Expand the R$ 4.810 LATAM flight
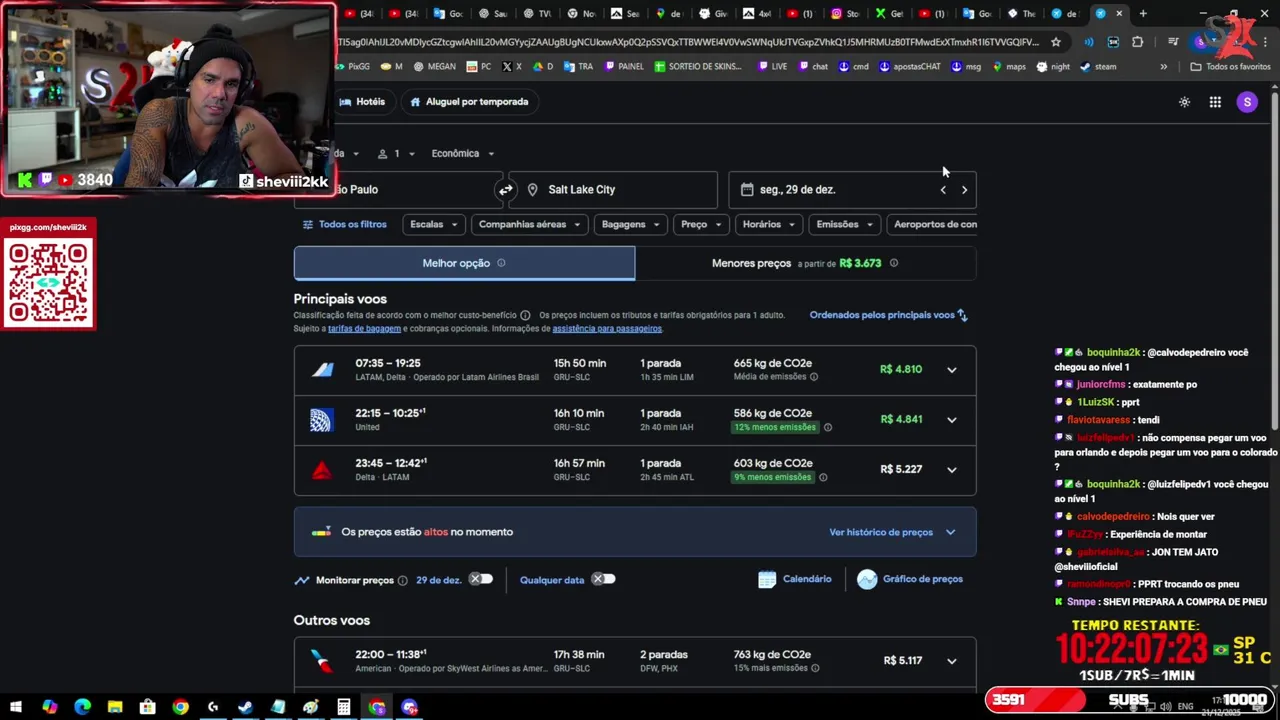 pos(952,370)
